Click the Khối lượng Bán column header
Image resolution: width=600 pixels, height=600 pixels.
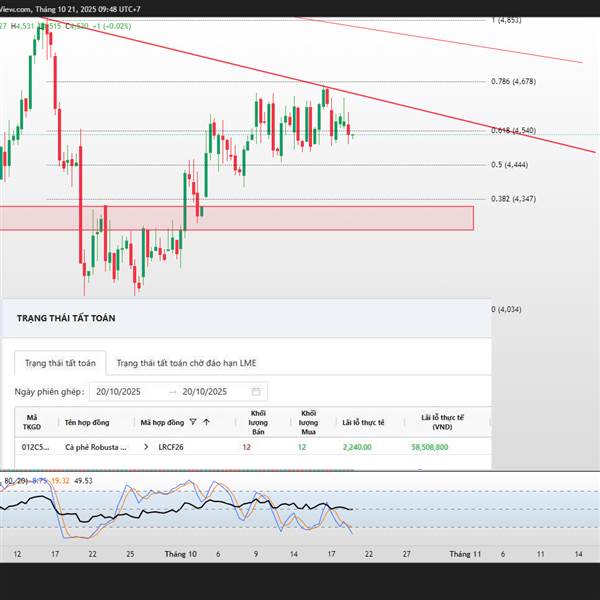[x=258, y=422]
